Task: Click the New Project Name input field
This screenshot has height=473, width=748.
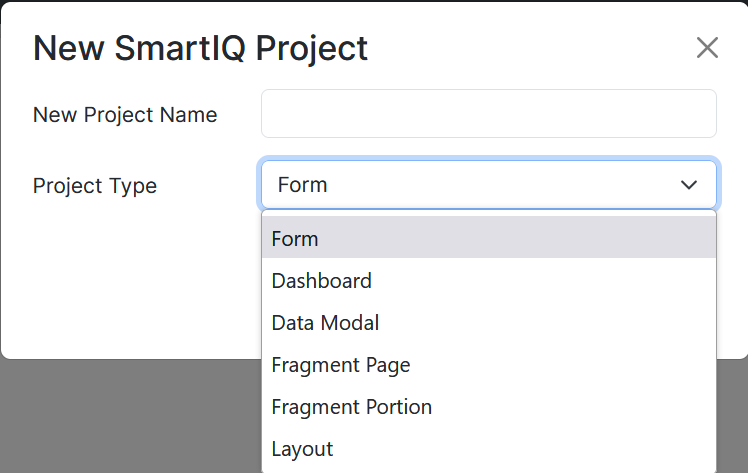Action: [488, 113]
